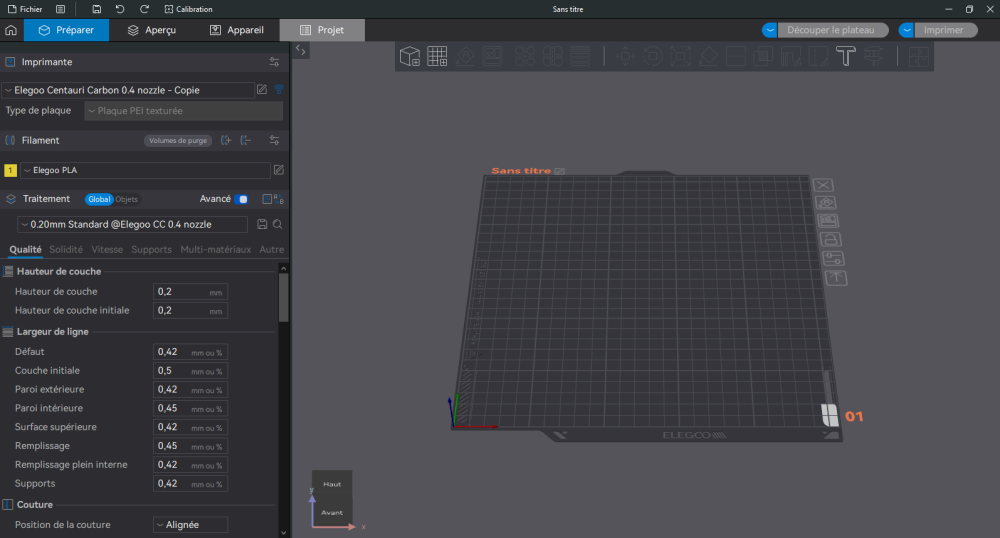Save the current process preset
1000x538 pixels.
[x=262, y=225]
